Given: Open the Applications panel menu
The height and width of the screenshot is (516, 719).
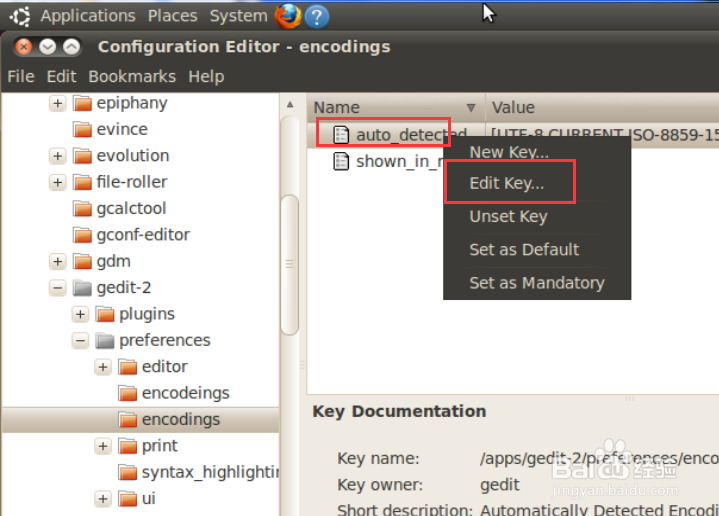Looking at the screenshot, I should tap(88, 16).
